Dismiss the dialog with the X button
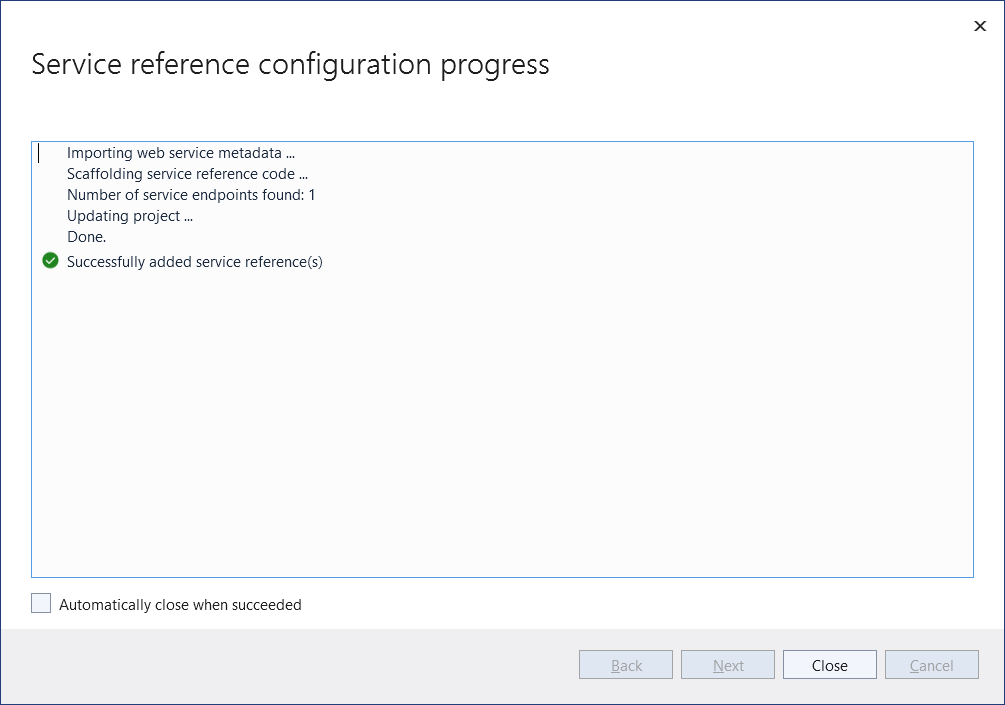Image resolution: width=1005 pixels, height=705 pixels. tap(979, 26)
